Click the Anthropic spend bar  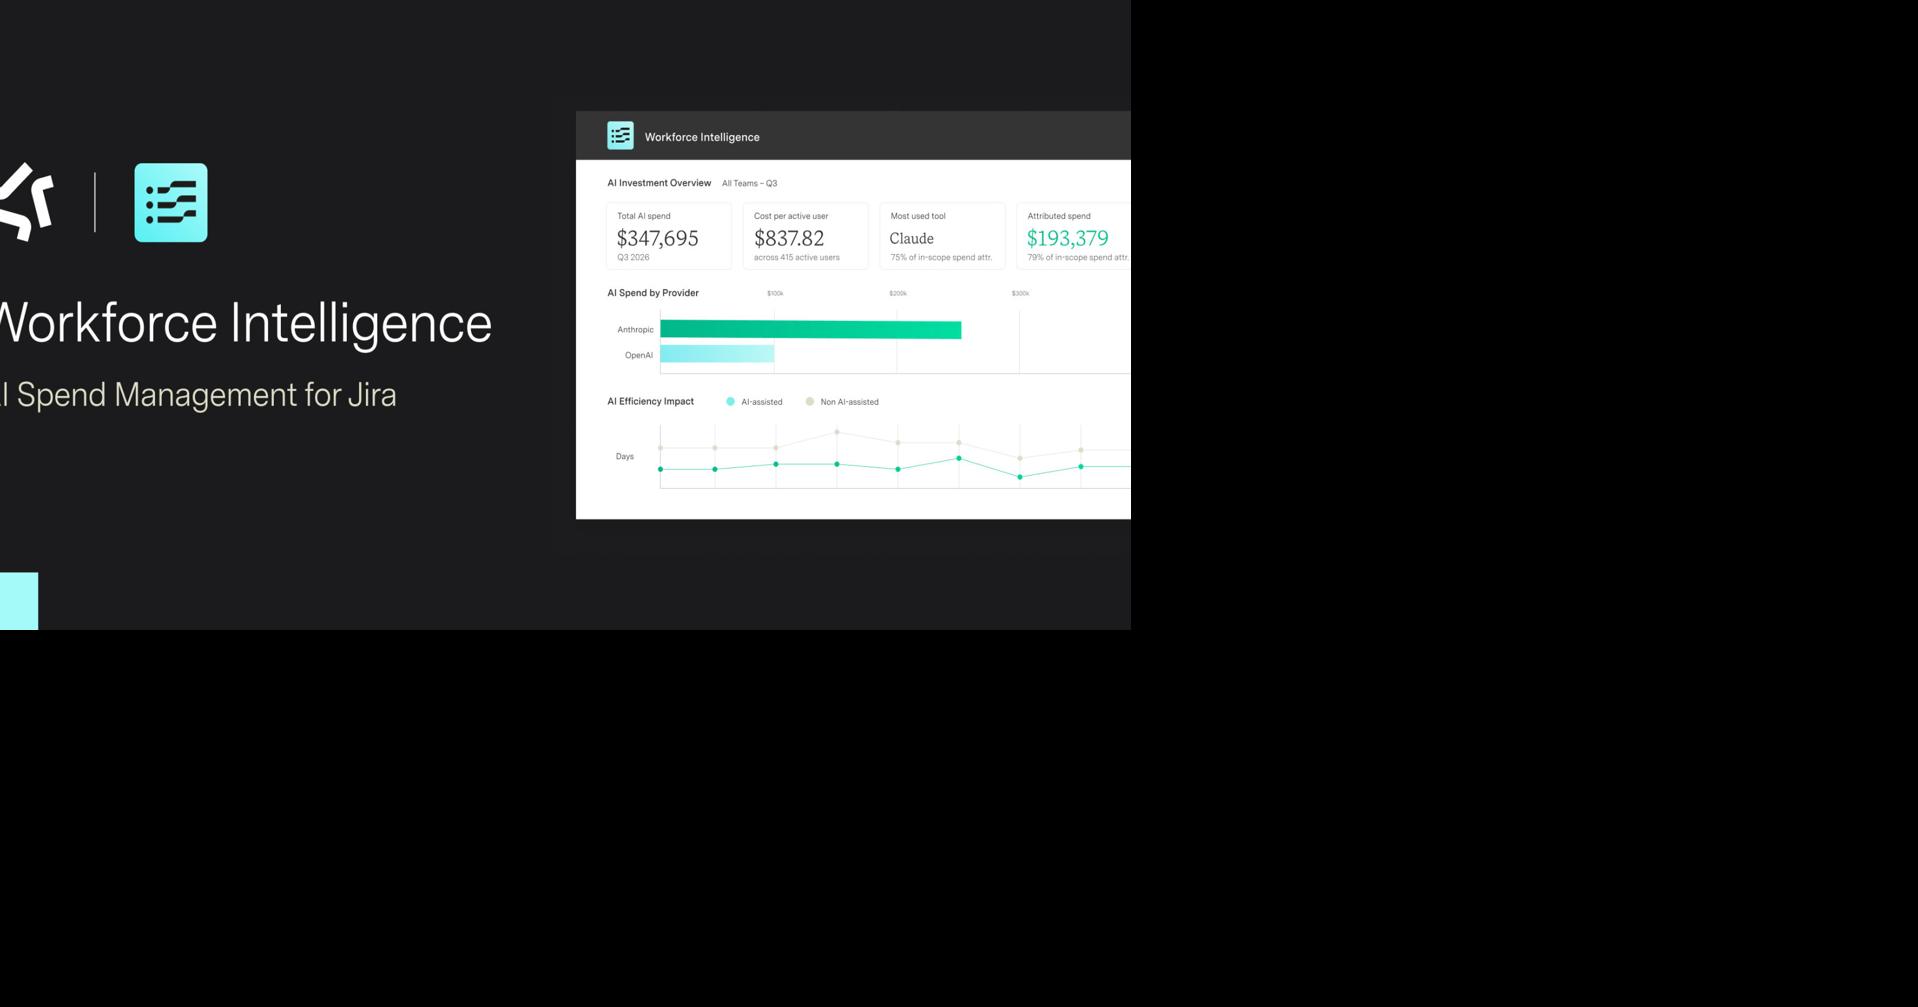[810, 330]
